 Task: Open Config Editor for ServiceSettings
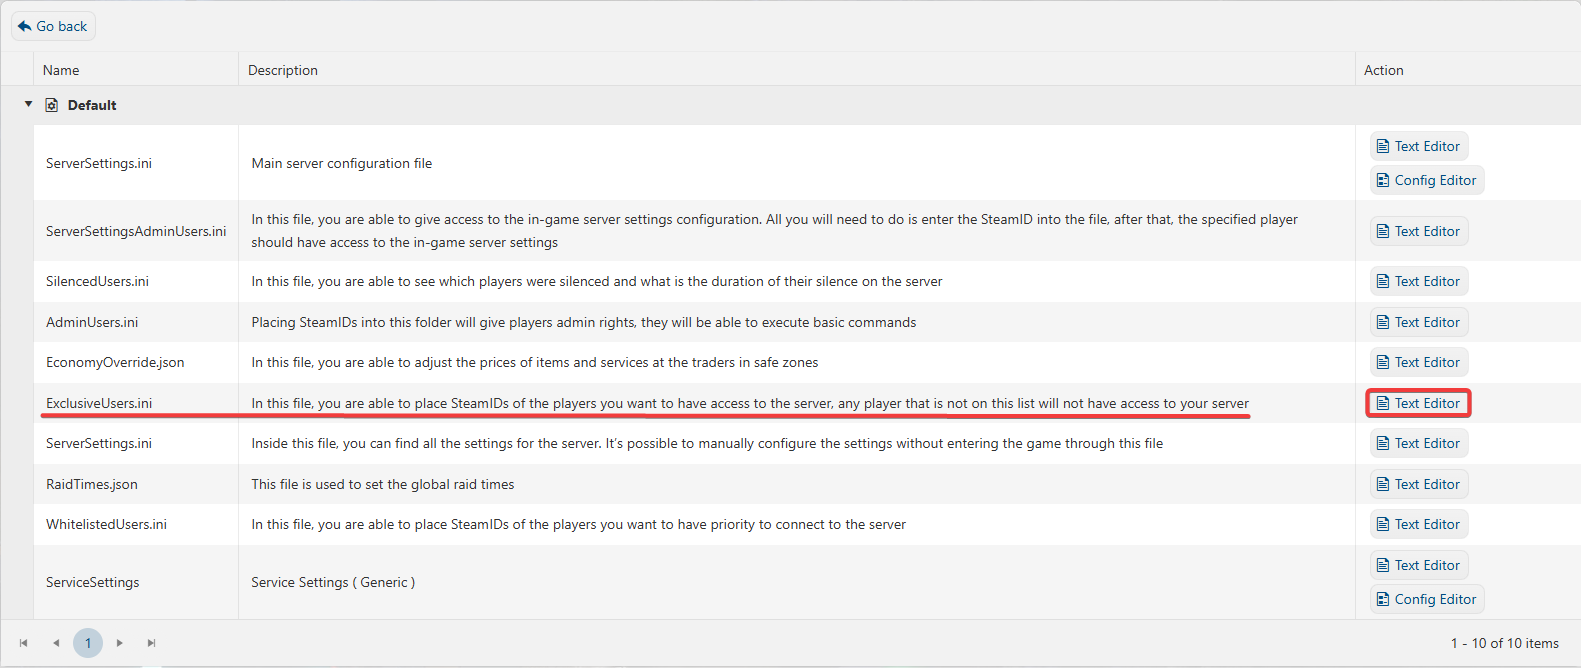point(1426,599)
